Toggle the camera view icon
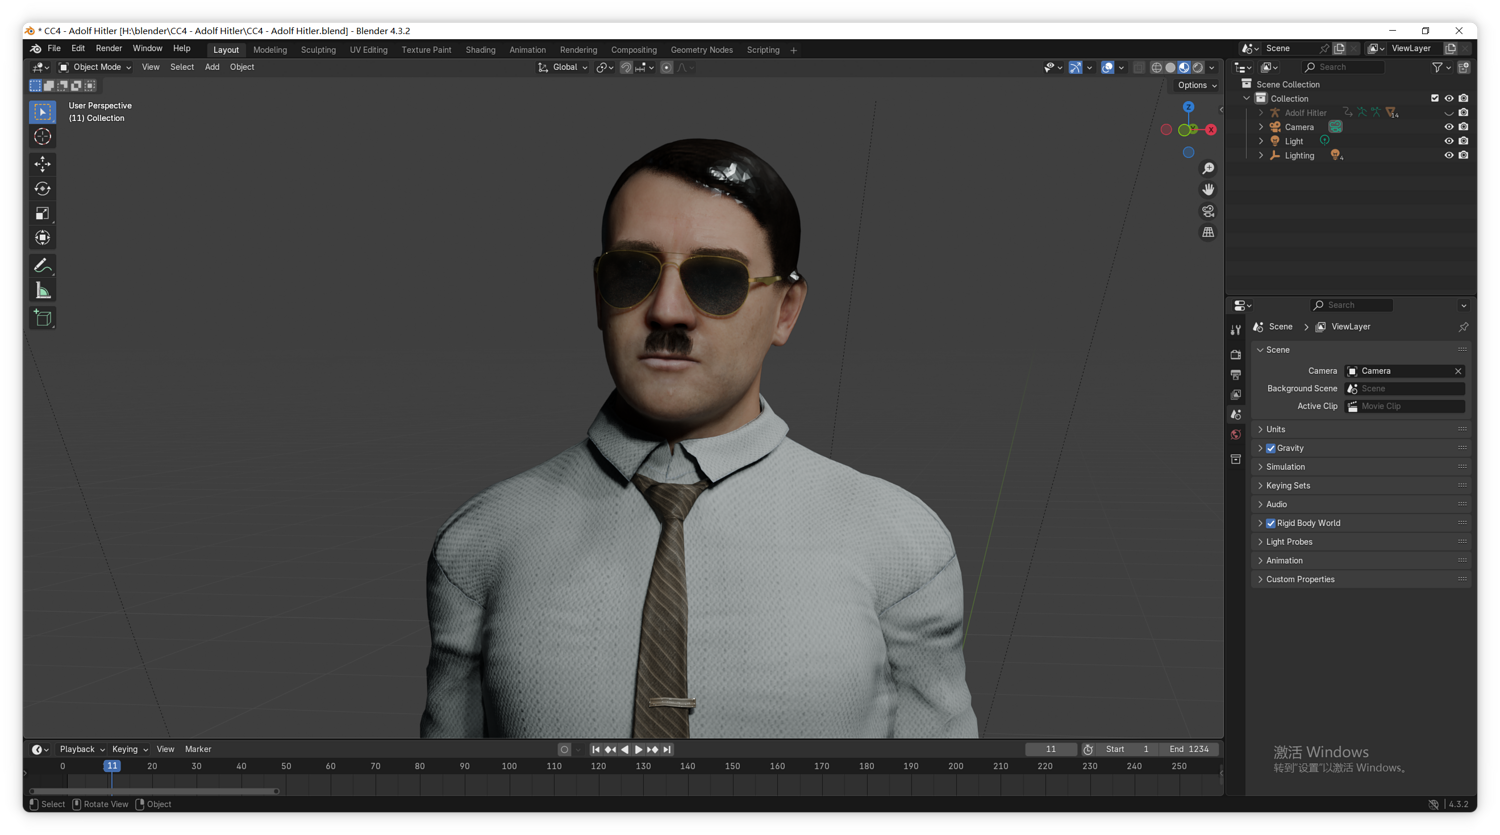 tap(1208, 211)
